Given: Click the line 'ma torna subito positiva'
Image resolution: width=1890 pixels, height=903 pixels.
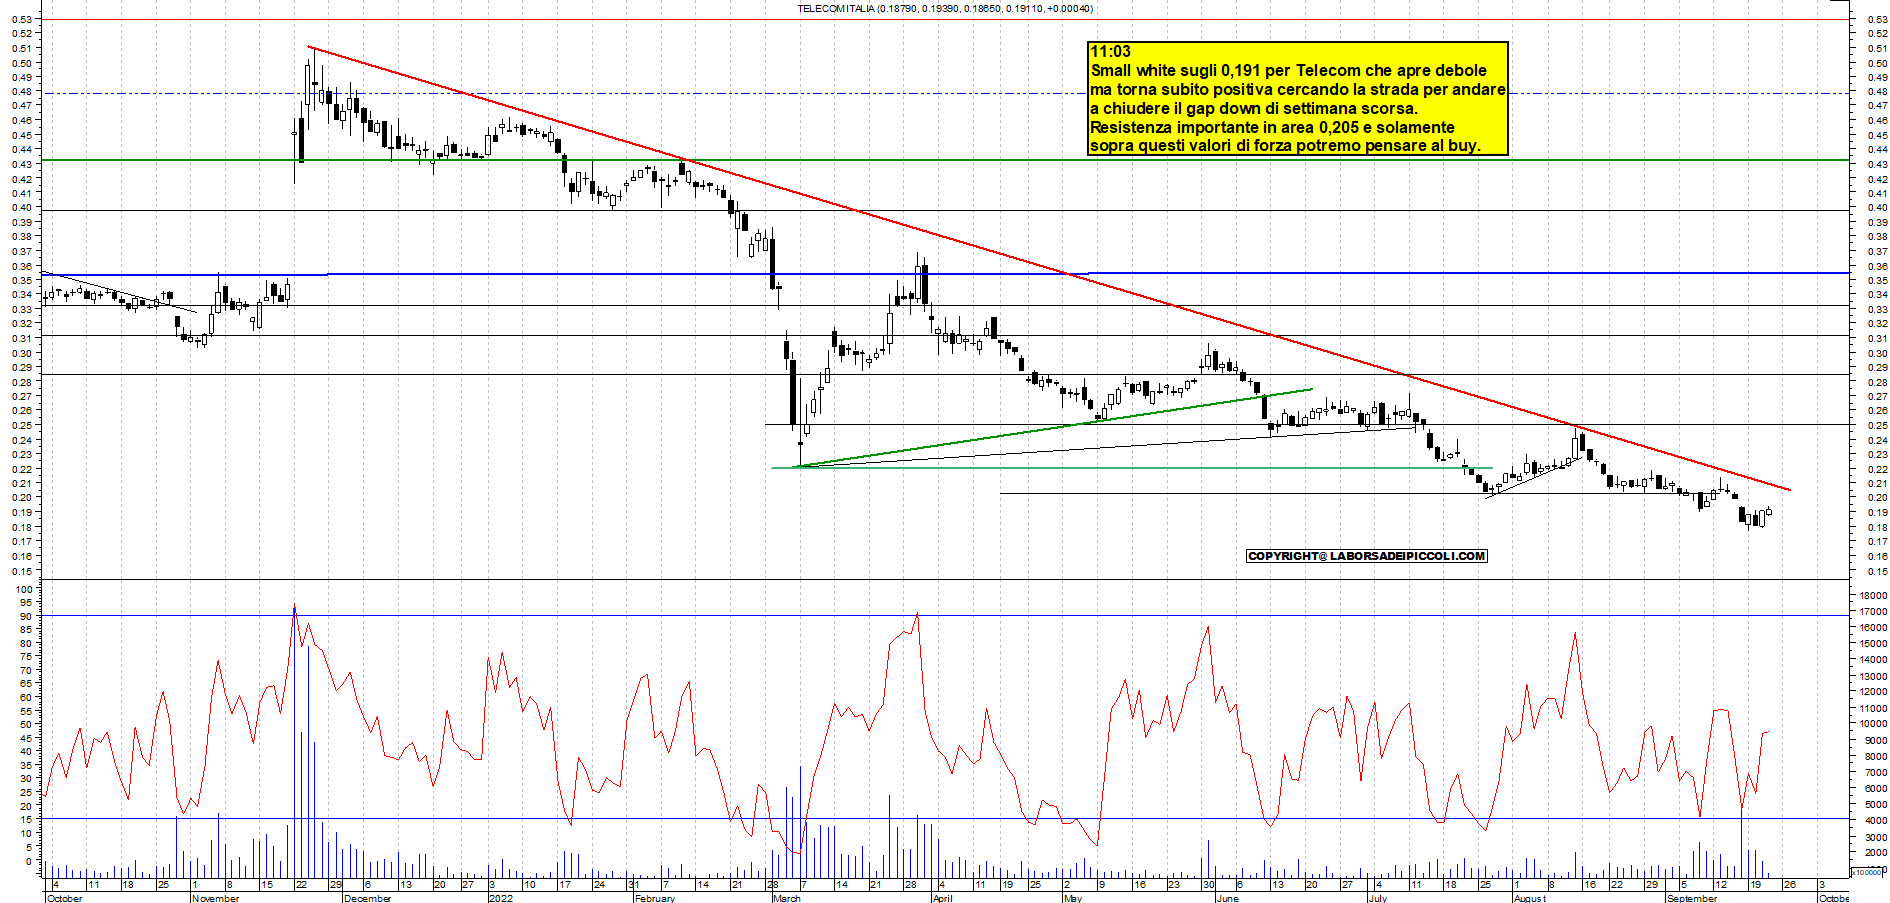Looking at the screenshot, I should [x=1298, y=90].
